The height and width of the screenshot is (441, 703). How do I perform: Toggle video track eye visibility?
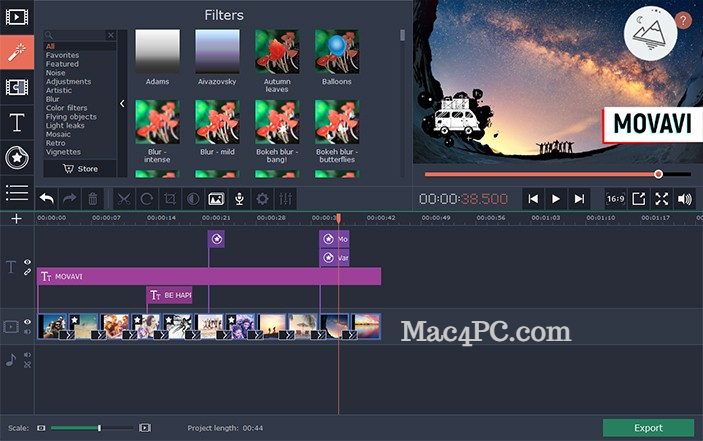click(x=27, y=322)
